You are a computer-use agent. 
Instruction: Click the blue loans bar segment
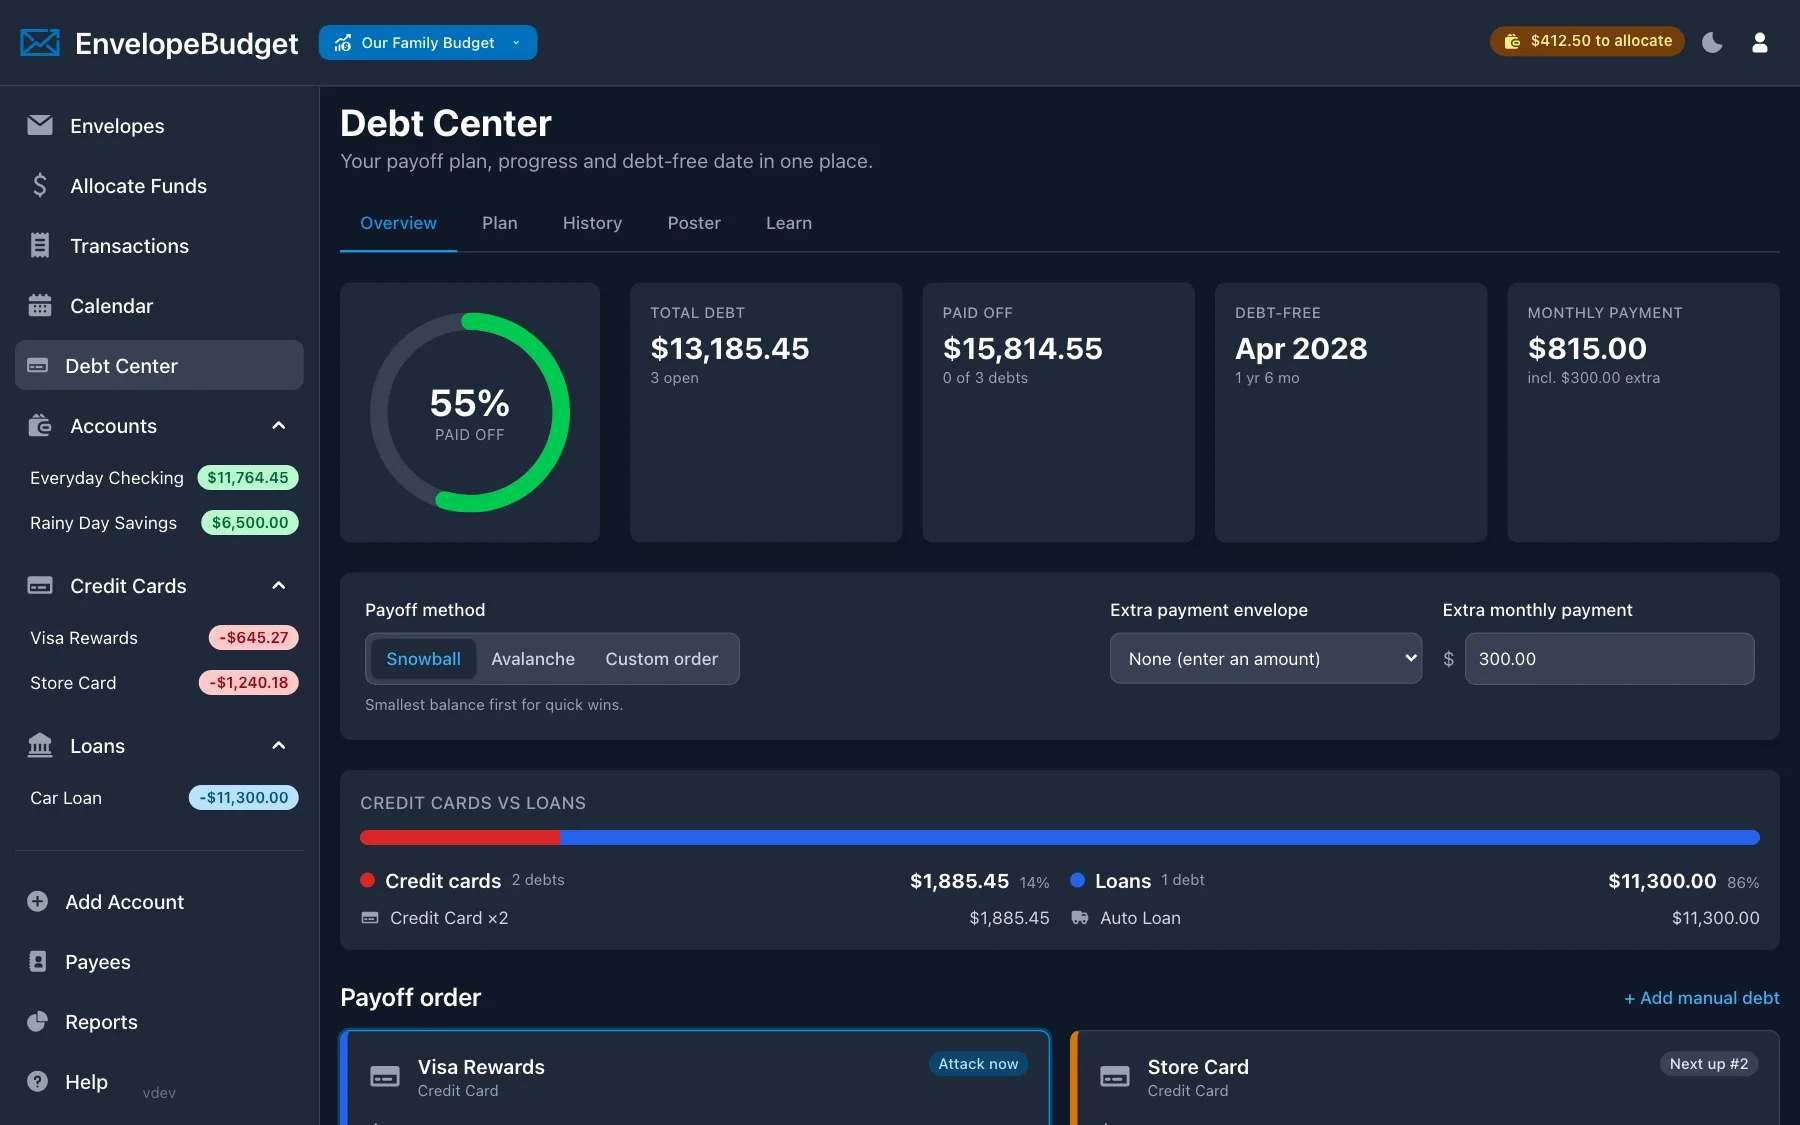(x=1160, y=837)
